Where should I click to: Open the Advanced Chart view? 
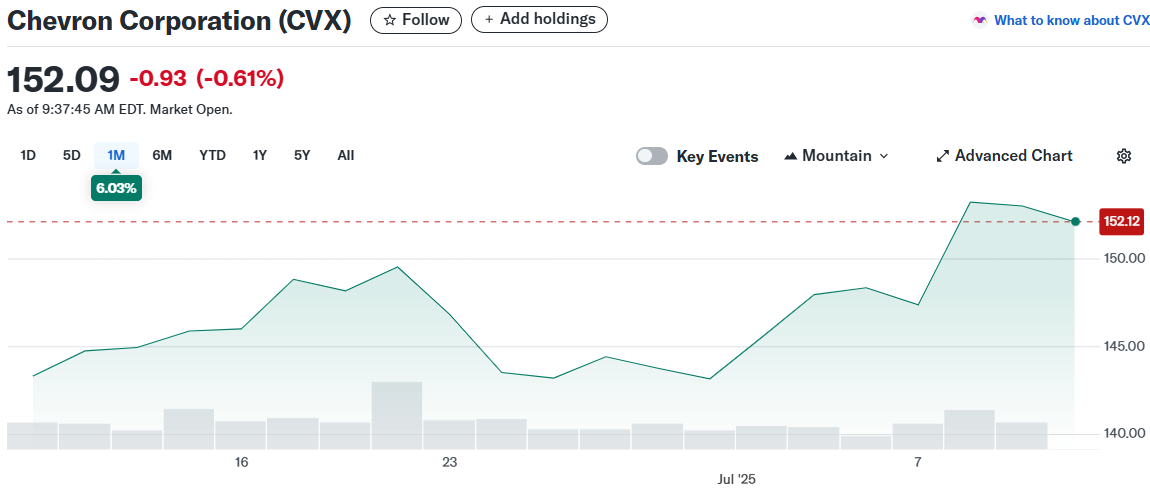tap(1004, 156)
